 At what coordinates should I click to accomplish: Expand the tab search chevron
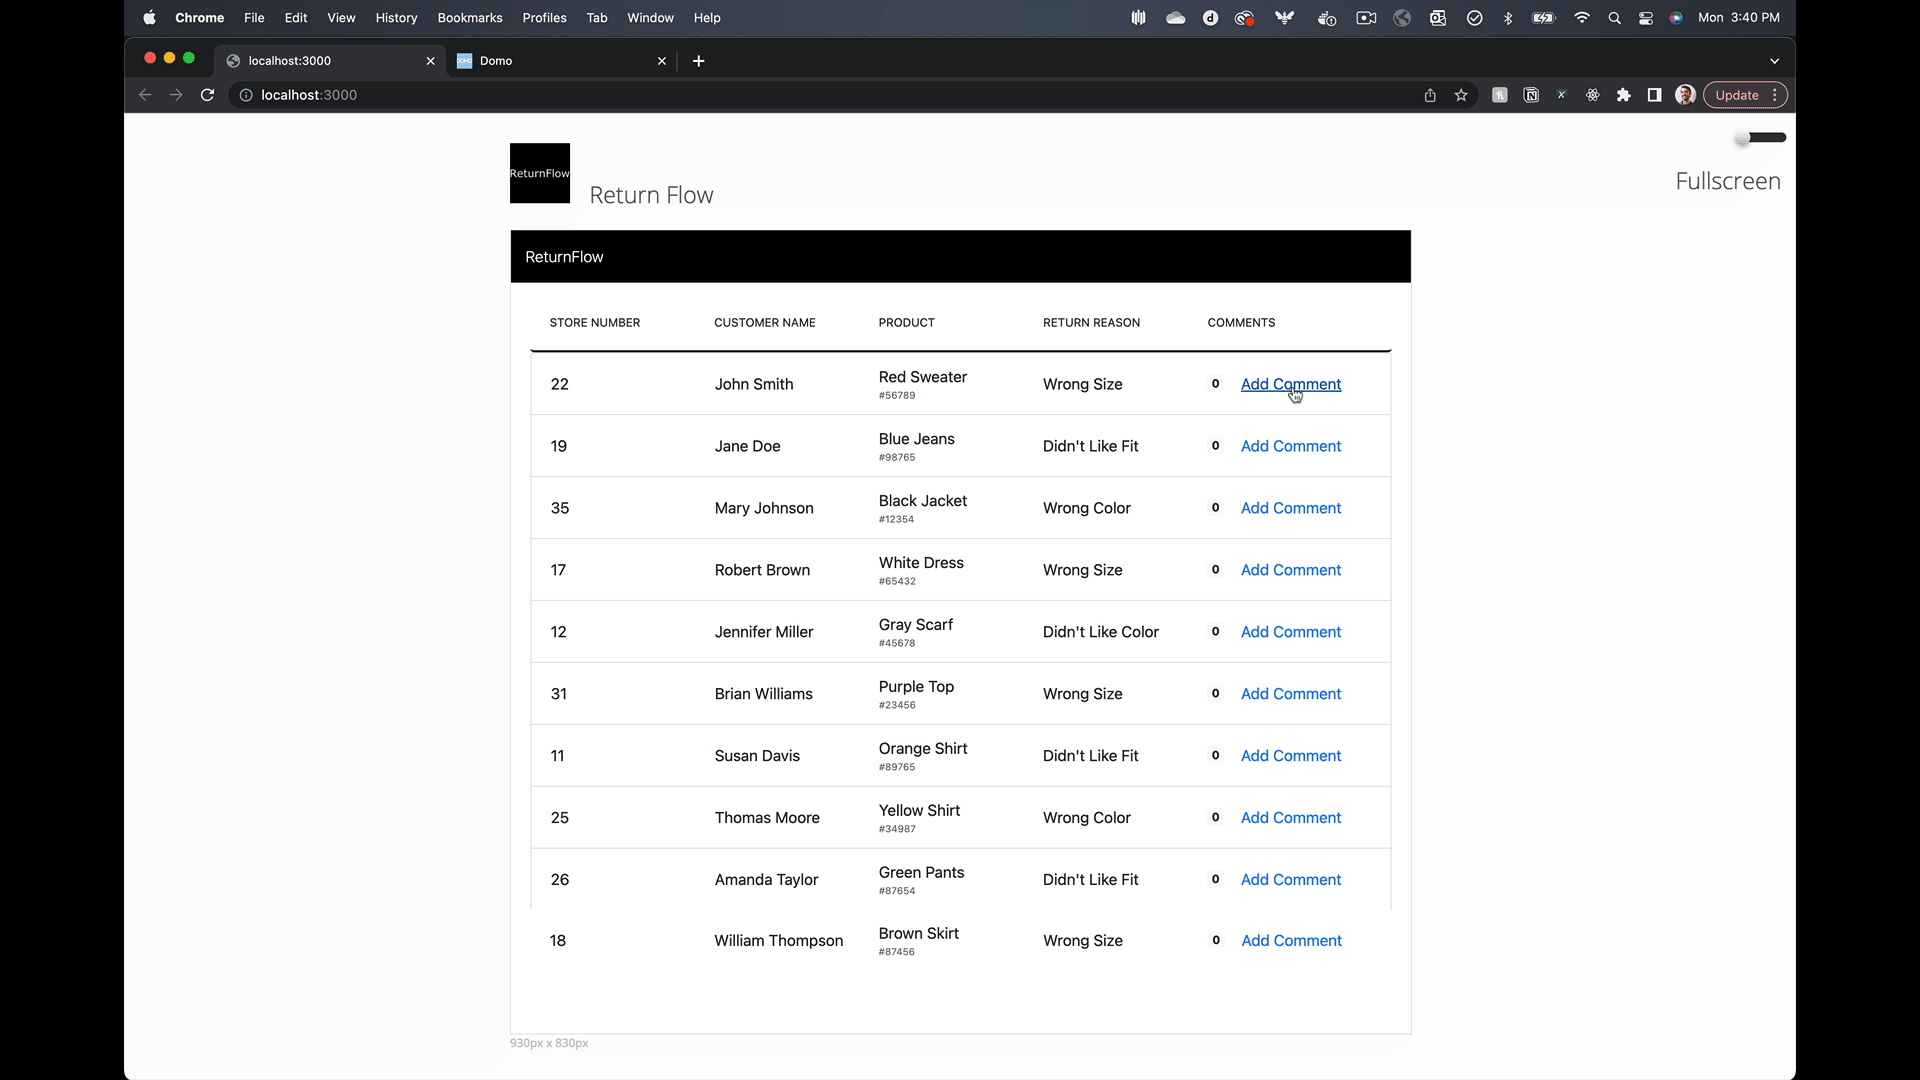click(1774, 61)
